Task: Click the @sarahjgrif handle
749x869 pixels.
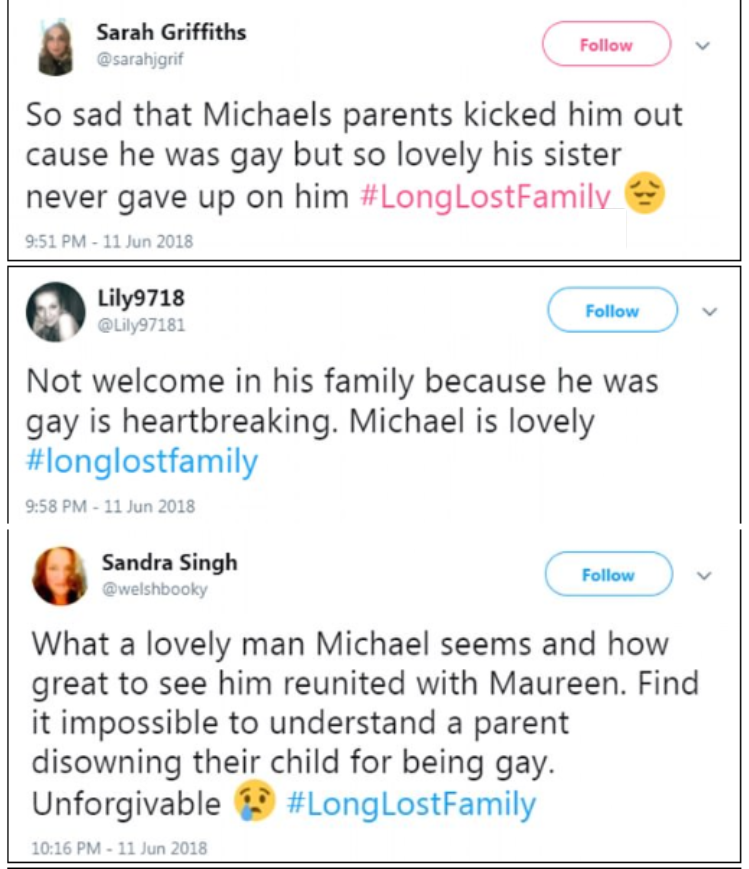Action: (x=140, y=58)
